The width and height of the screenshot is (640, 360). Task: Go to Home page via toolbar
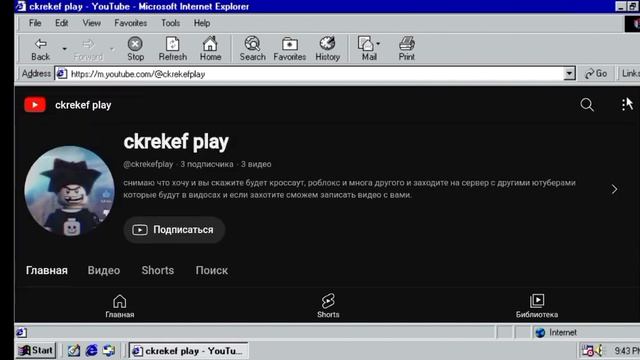[x=210, y=49]
